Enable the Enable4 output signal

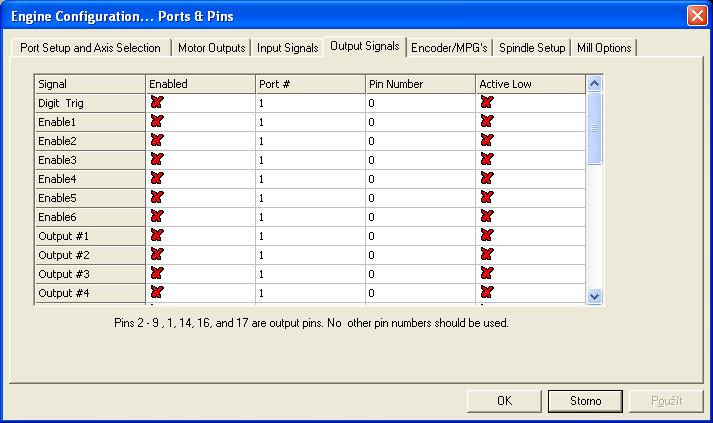point(156,179)
